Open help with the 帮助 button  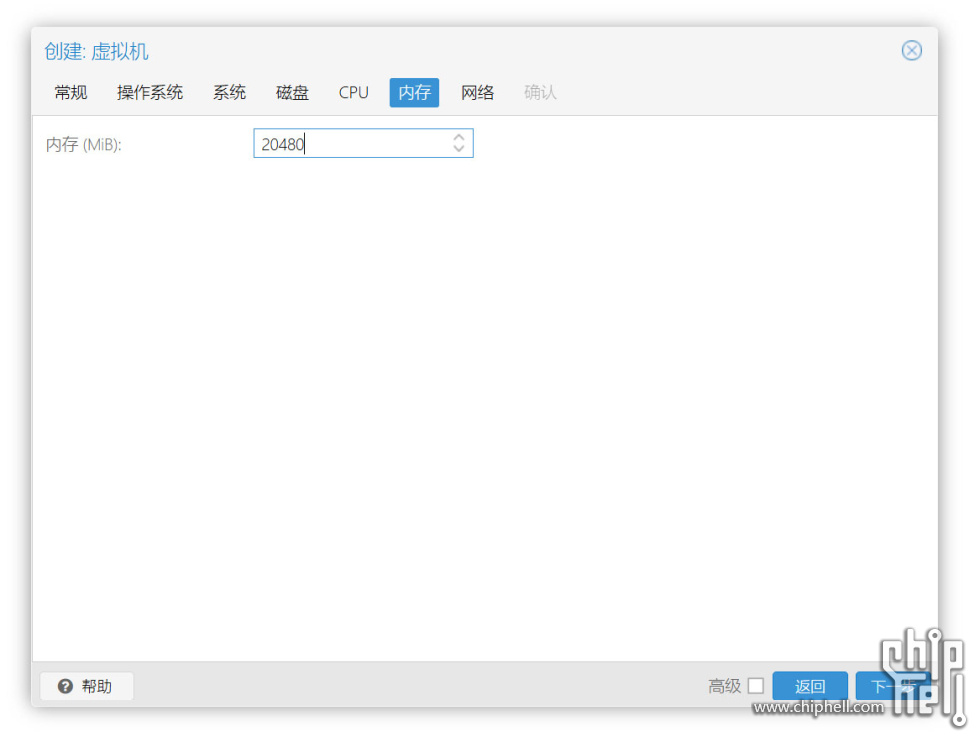[x=86, y=686]
